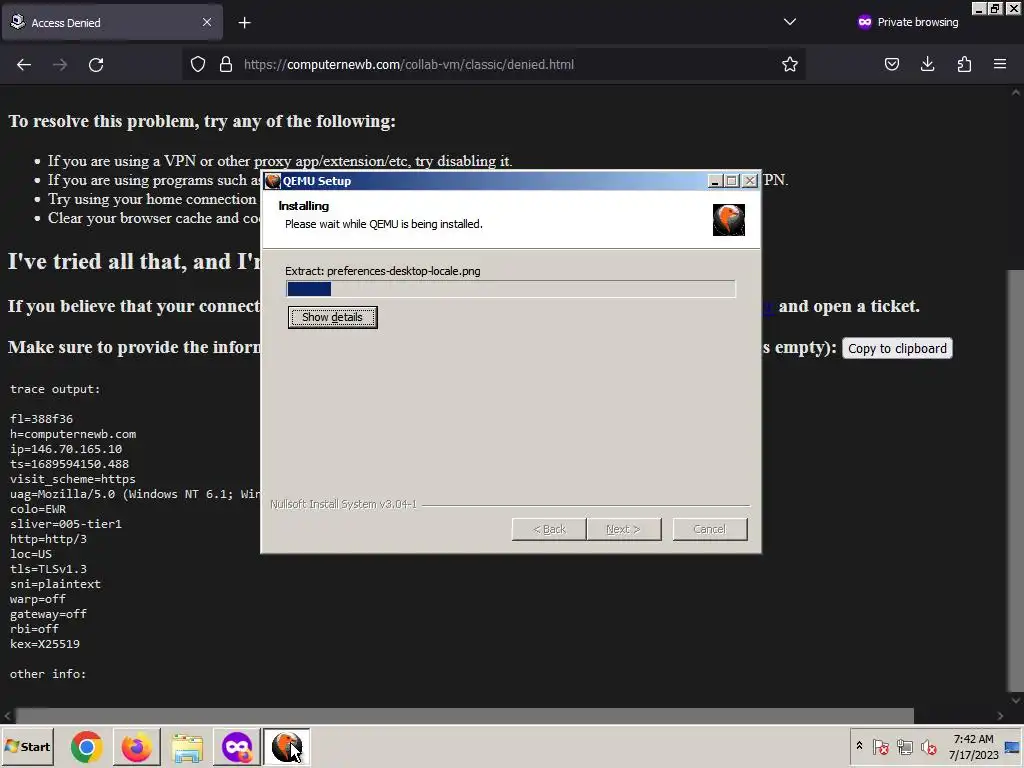
Task: Click the QEMU installer taskbar icon
Action: [x=287, y=747]
